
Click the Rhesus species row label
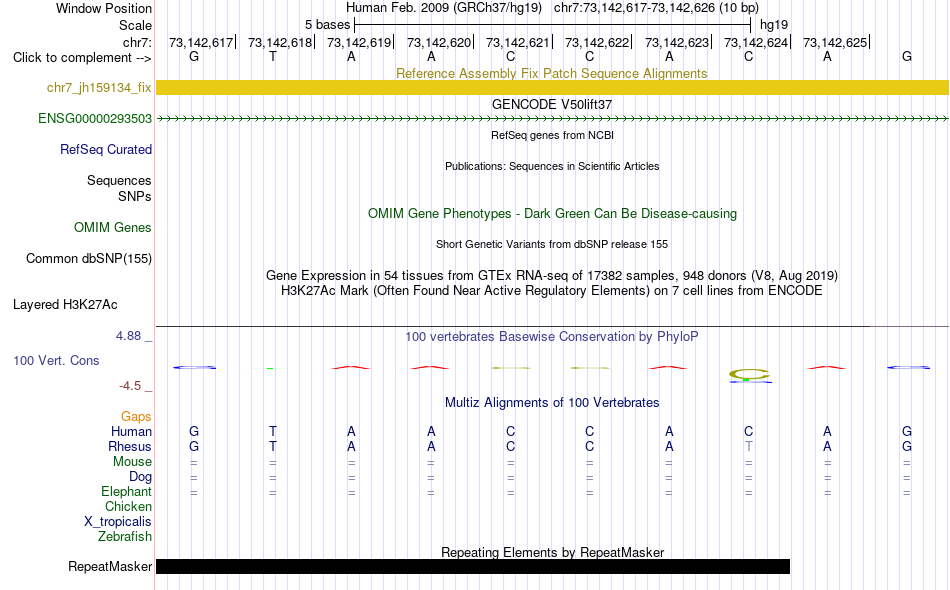[130, 446]
